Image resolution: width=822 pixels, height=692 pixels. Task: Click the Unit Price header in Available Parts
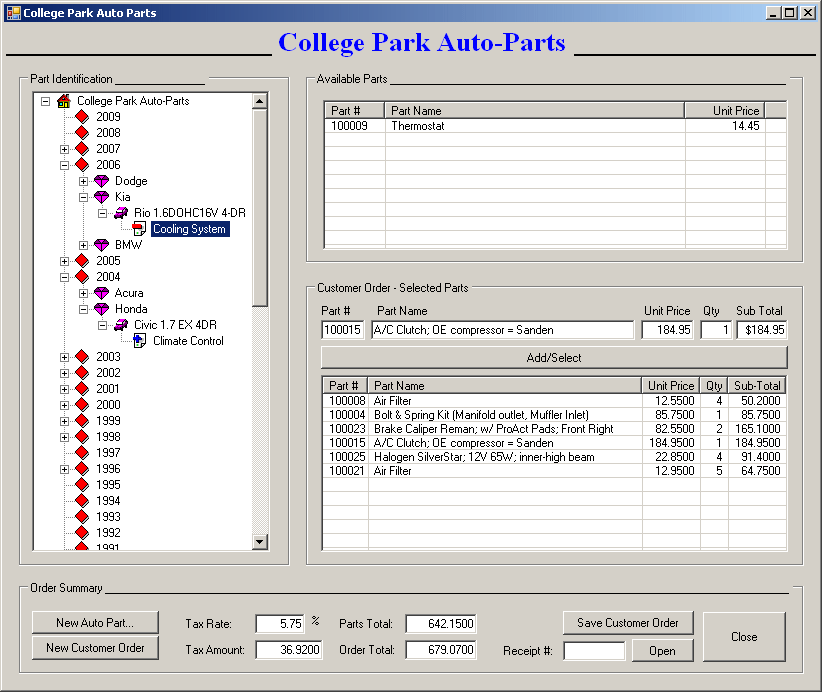point(724,111)
